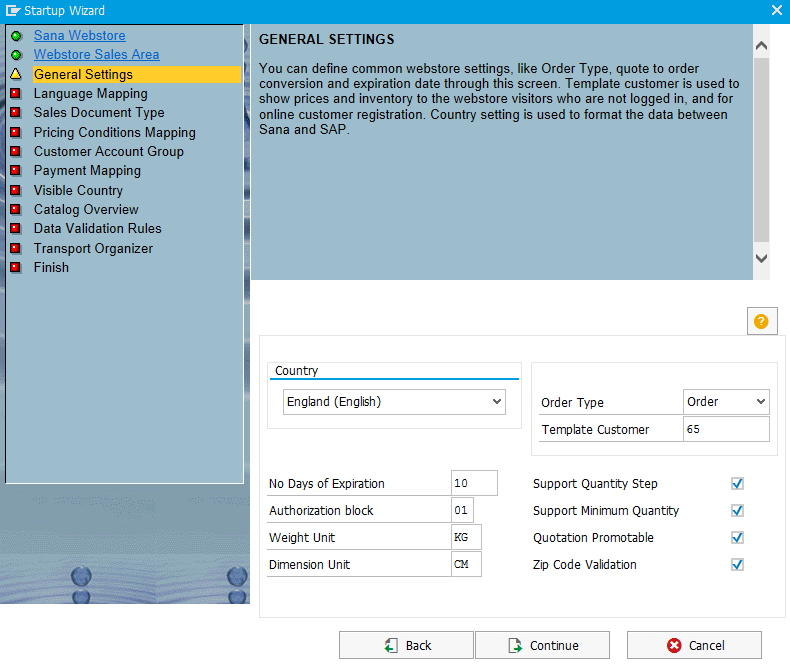Viewport: 790px width, 669px height.
Task: Click the description panel's scroll down arrow
Action: pyautogui.click(x=761, y=258)
